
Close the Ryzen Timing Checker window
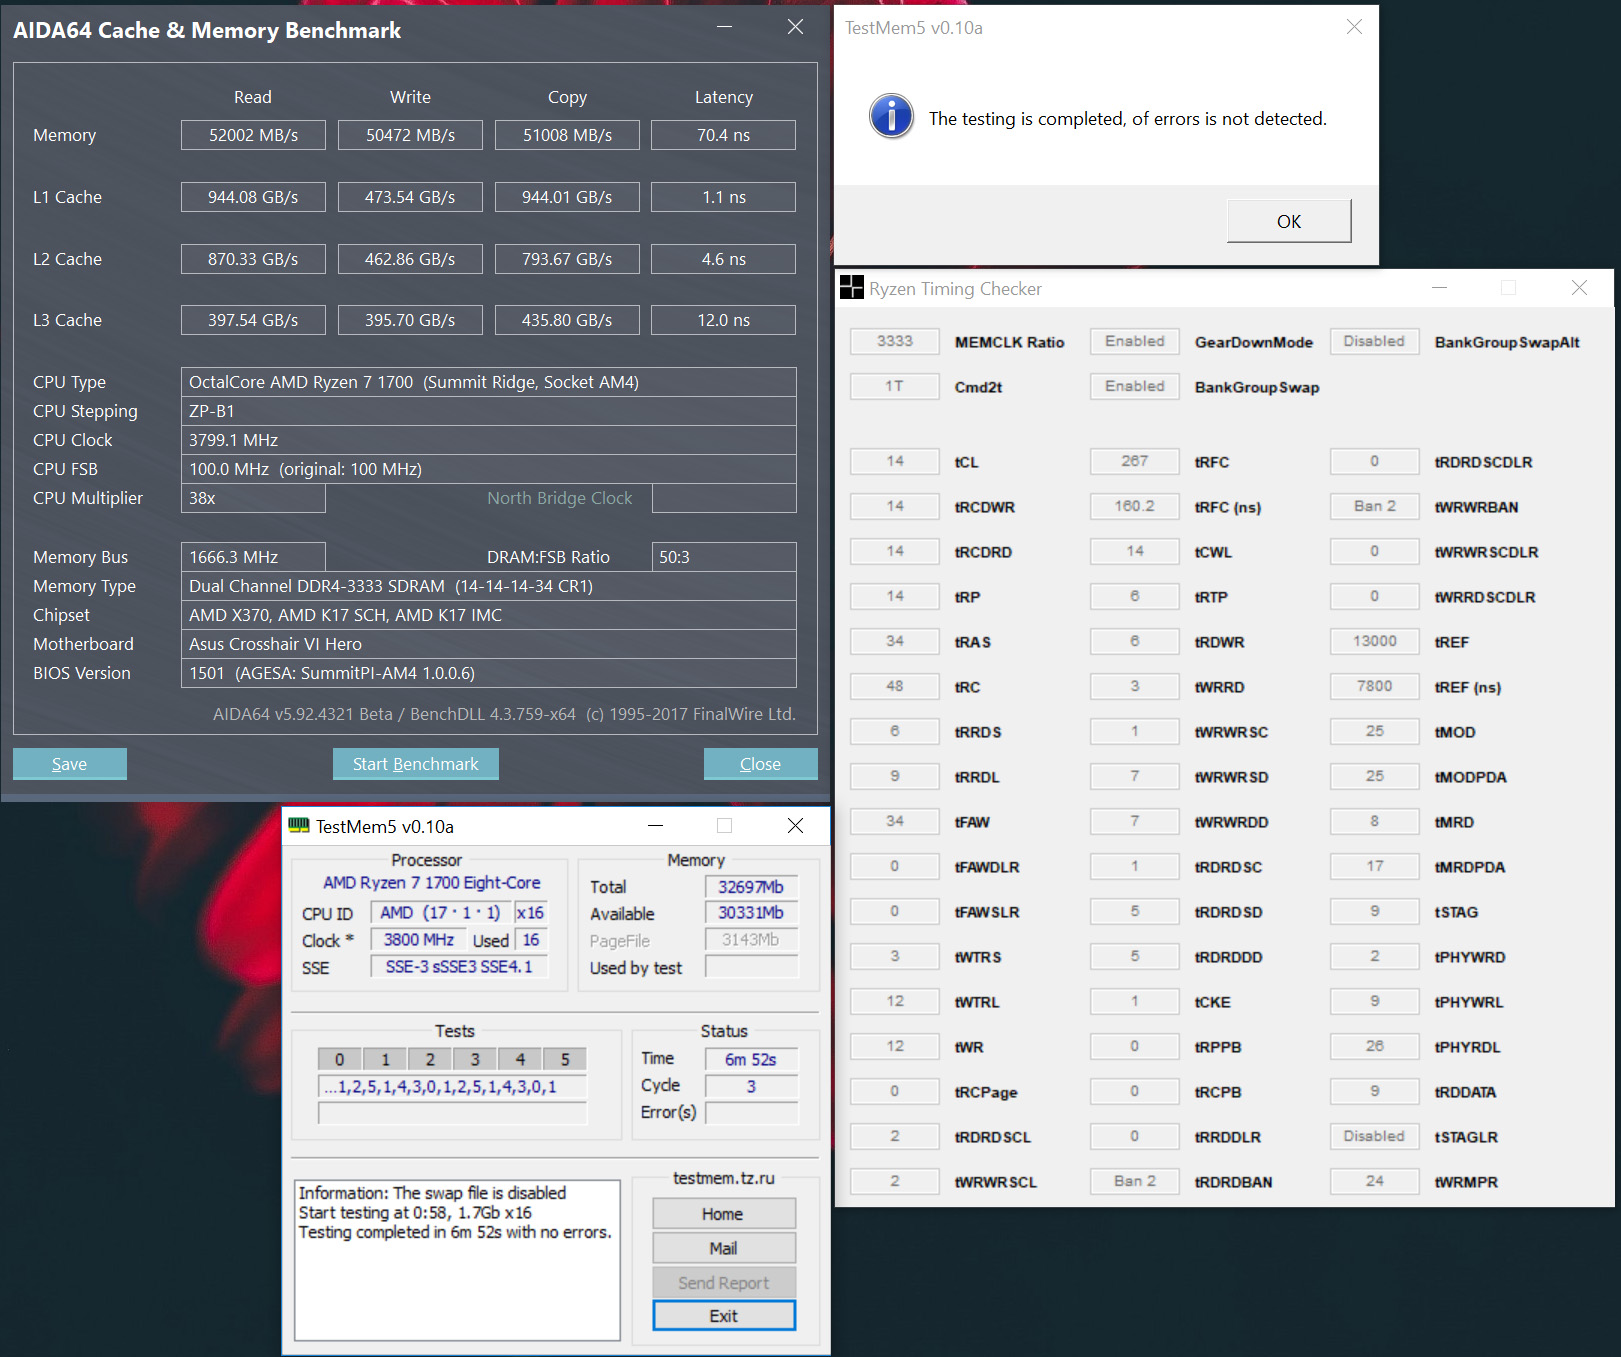coord(1579,288)
